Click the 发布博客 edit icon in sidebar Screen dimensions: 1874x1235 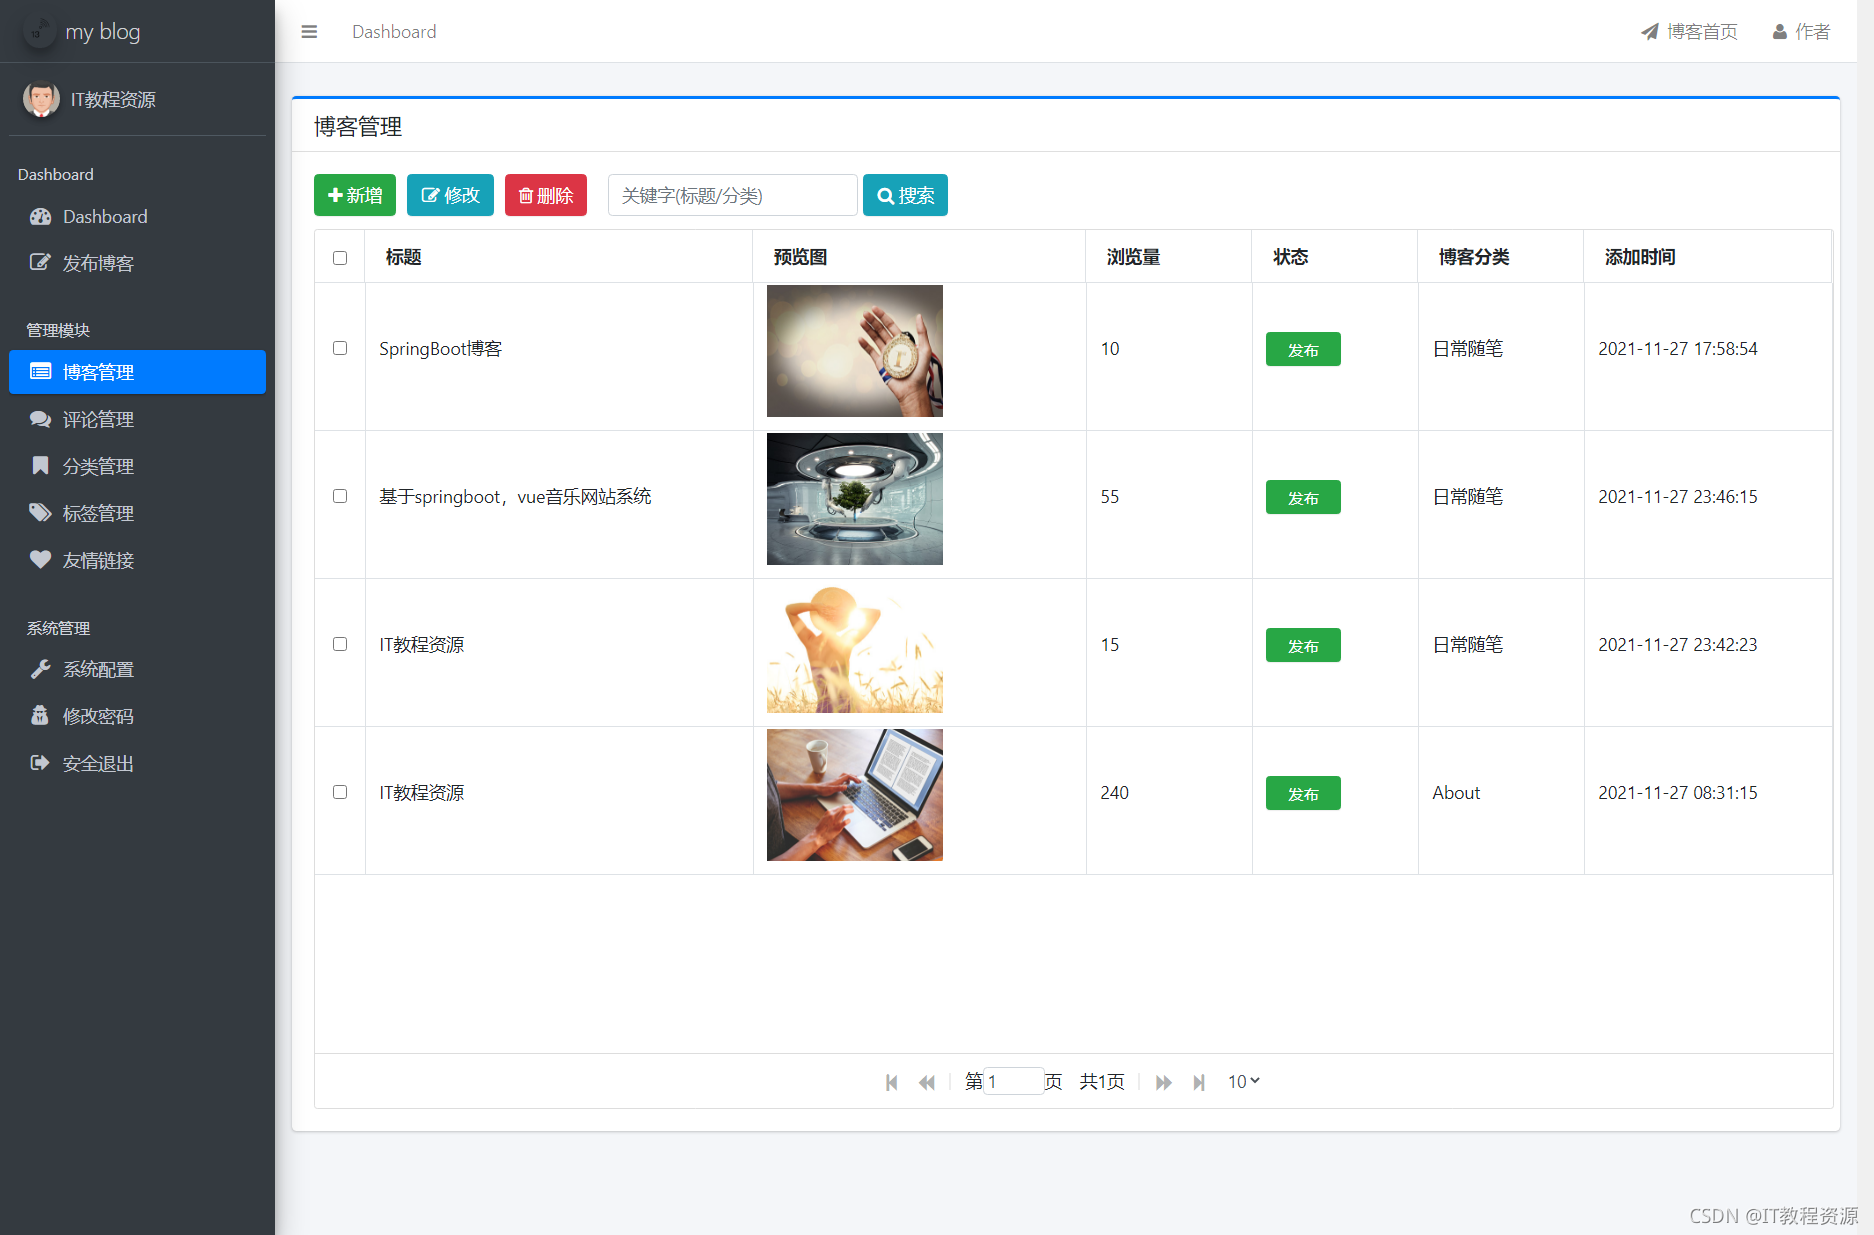[40, 263]
